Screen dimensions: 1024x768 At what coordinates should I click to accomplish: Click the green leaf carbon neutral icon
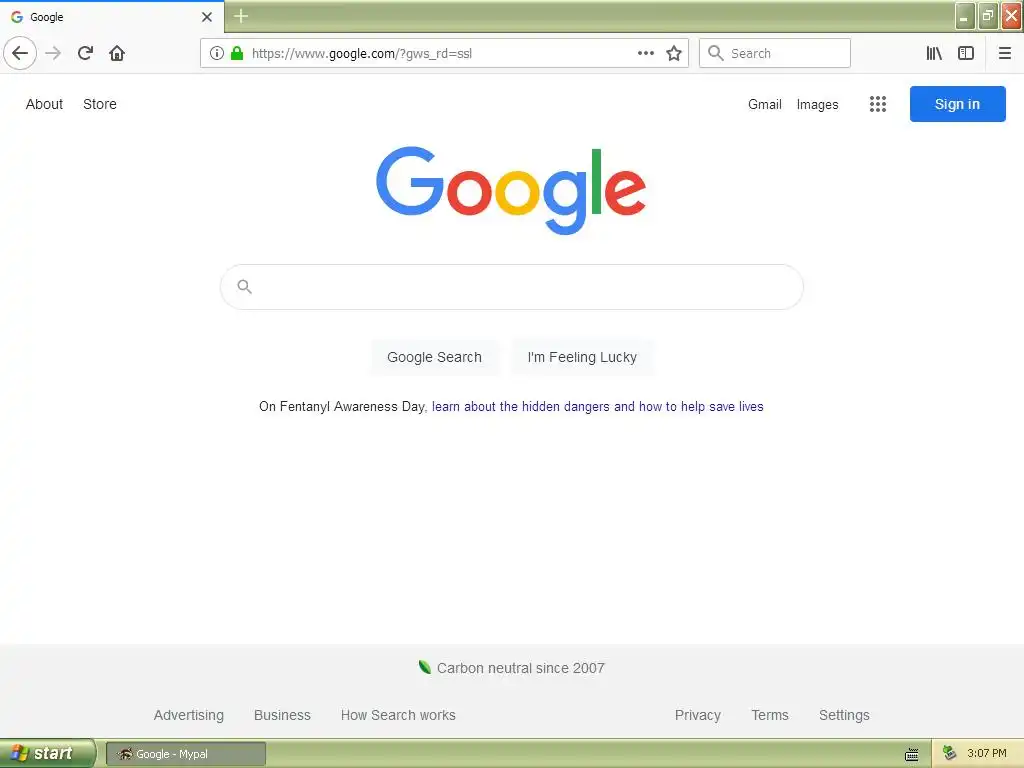point(424,667)
